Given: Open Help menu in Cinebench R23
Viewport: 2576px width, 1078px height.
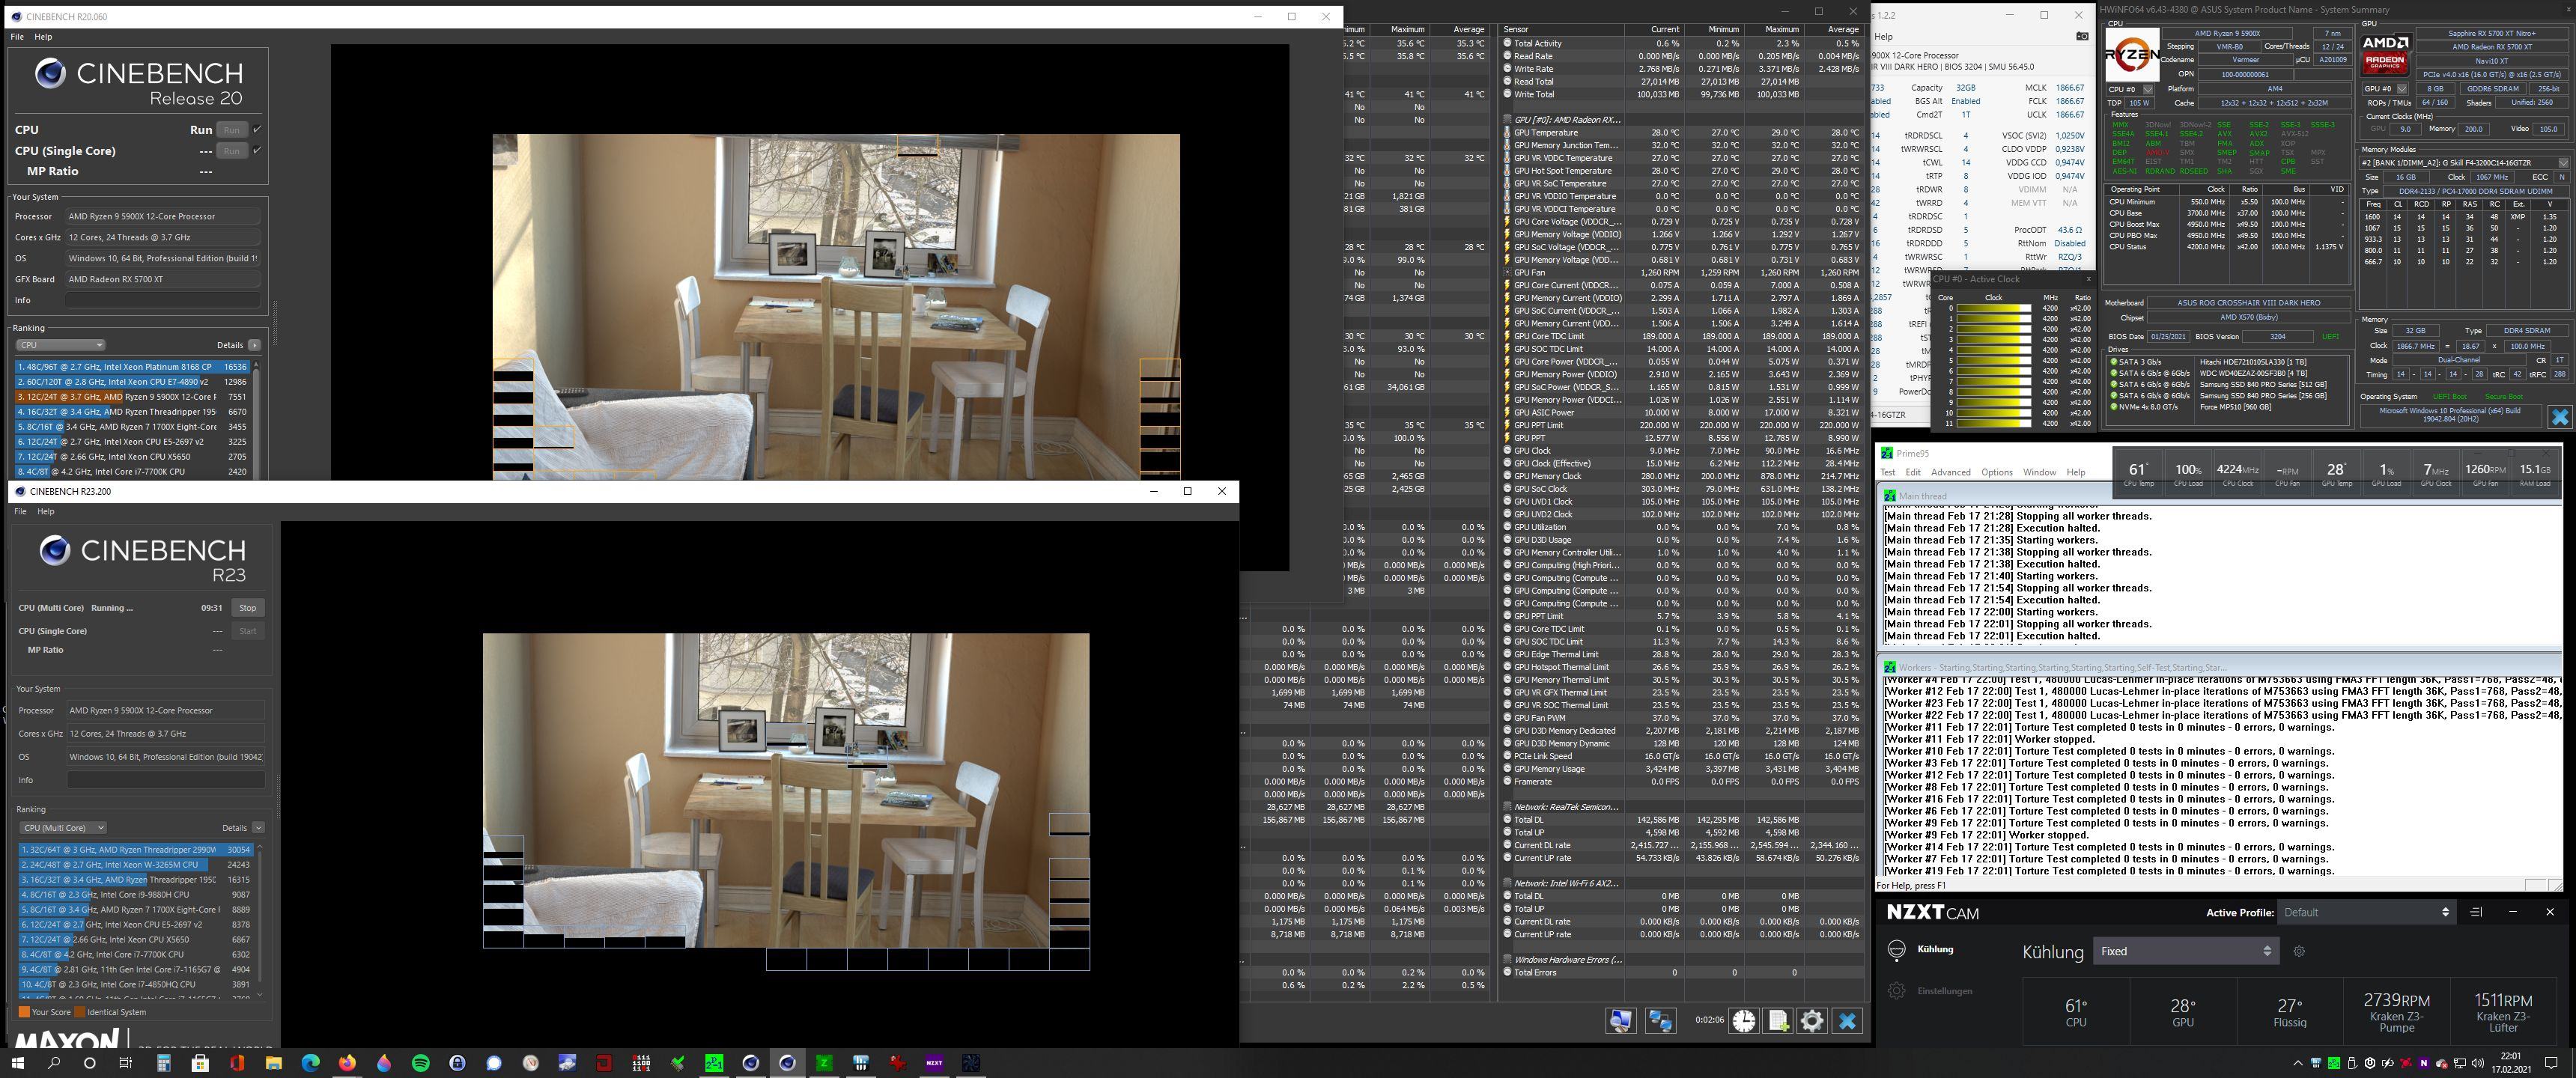Looking at the screenshot, I should (x=46, y=511).
